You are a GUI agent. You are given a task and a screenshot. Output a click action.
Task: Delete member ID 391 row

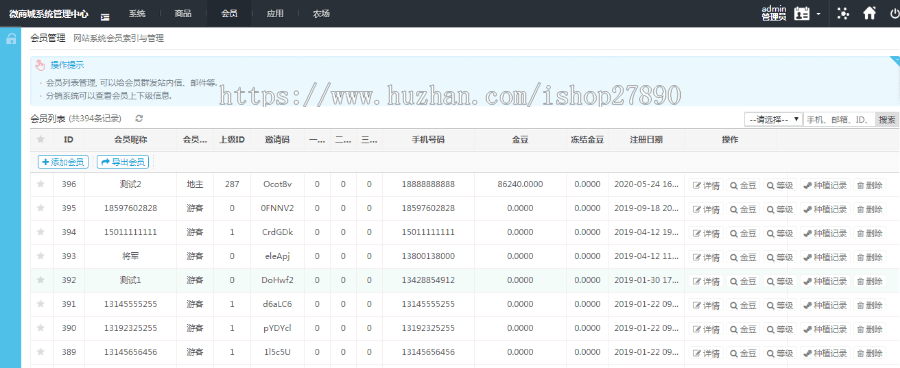[870, 305]
